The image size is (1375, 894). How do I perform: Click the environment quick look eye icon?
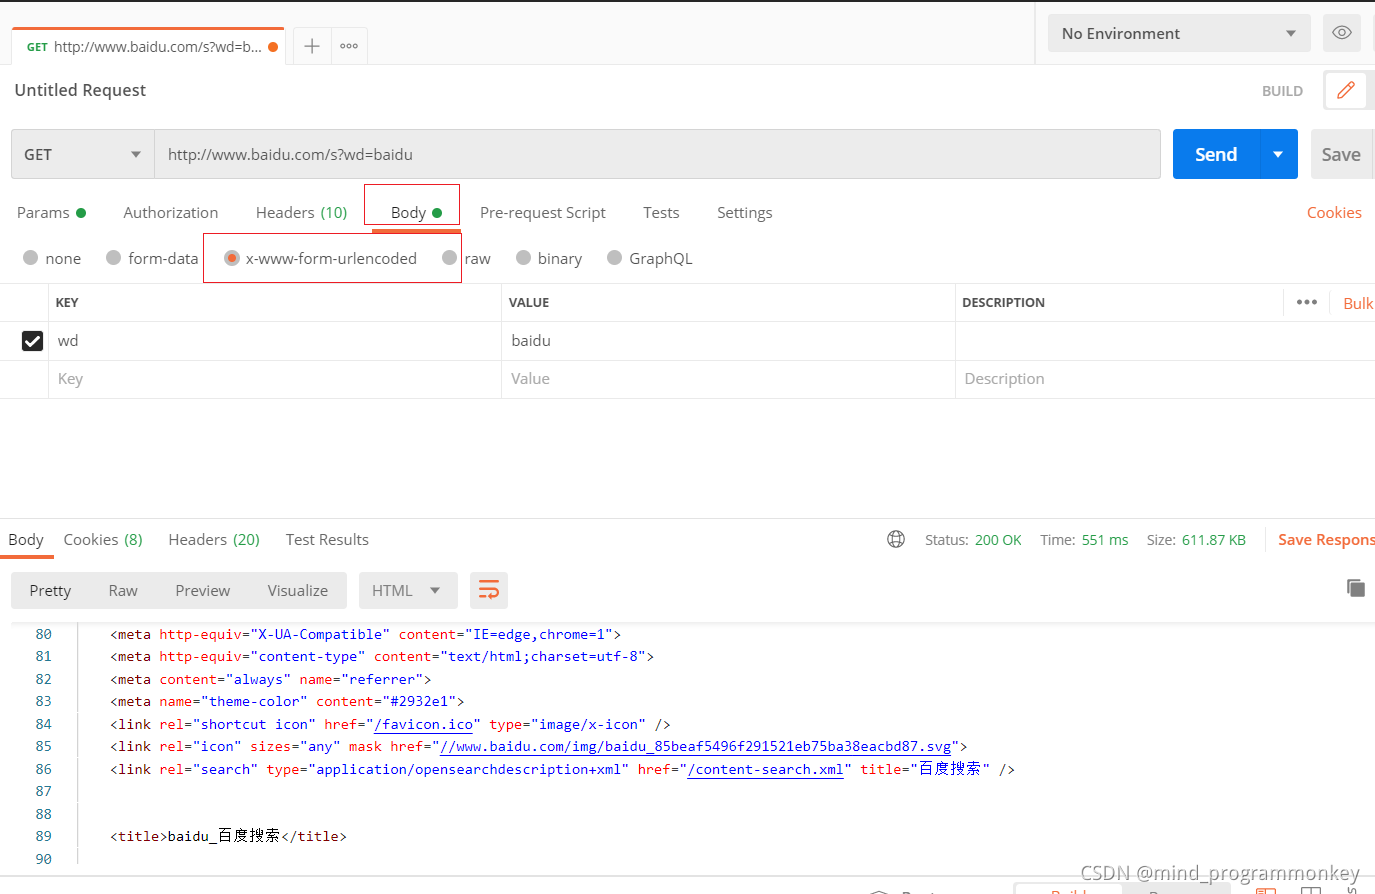(x=1342, y=33)
